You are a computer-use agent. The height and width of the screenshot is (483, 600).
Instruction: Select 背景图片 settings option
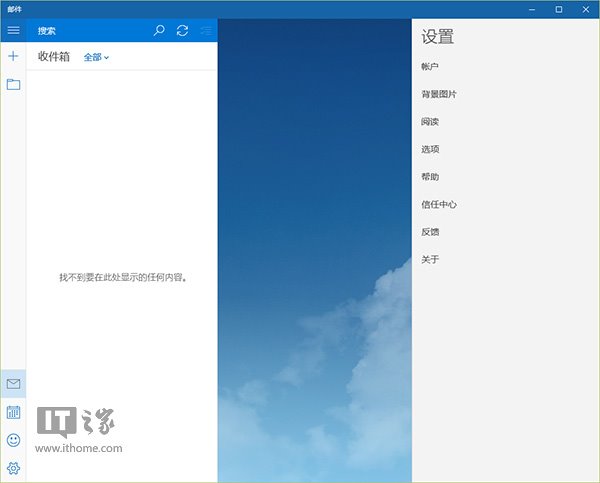[x=439, y=94]
